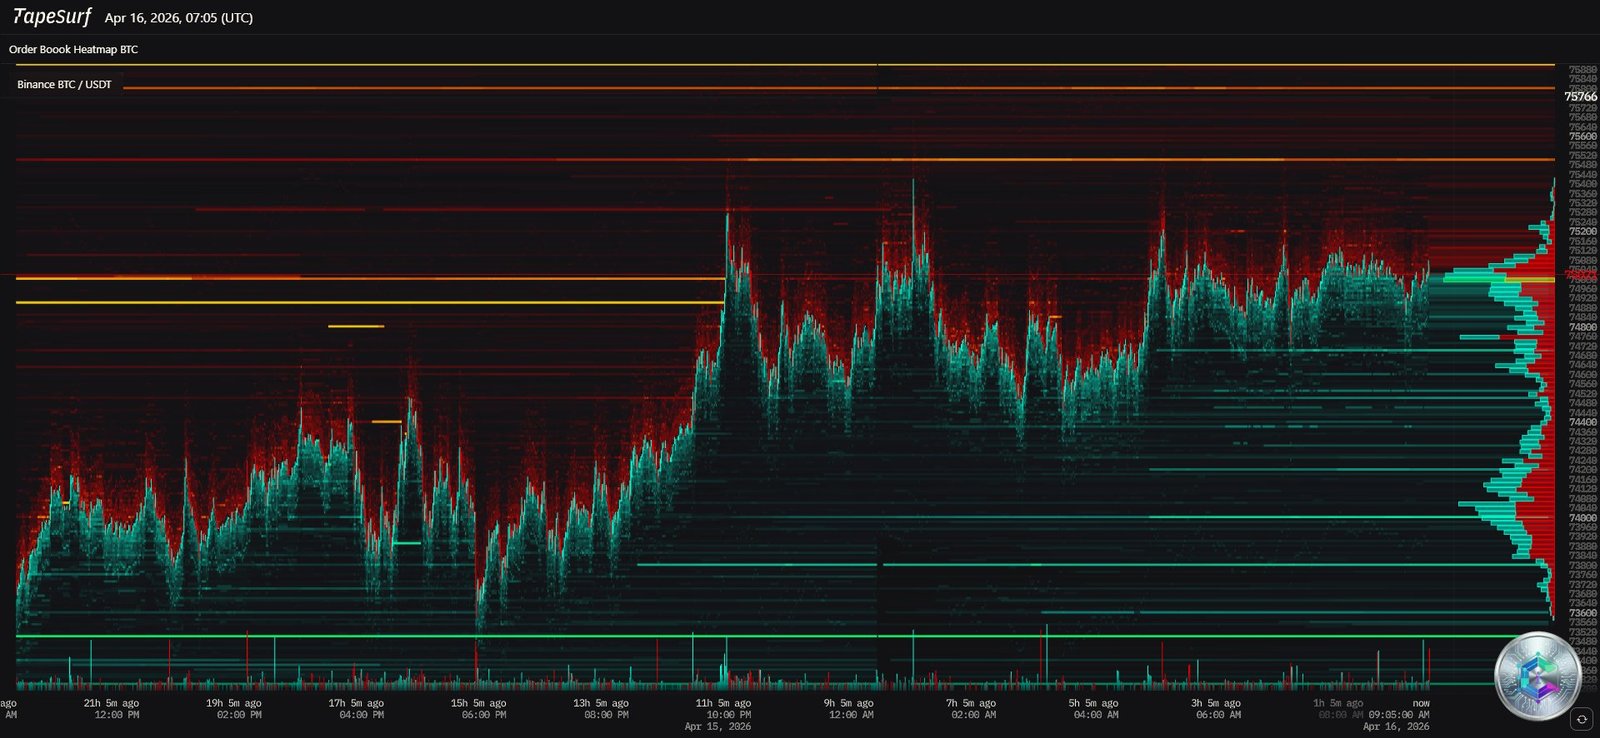
Task: Click the refresh chart icon button
Action: click(x=1581, y=719)
